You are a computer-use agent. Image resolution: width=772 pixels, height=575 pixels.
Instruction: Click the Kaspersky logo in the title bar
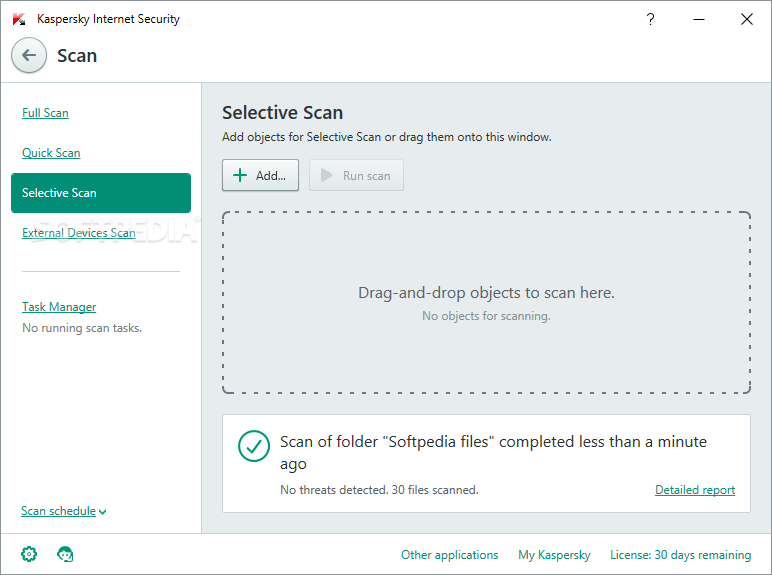19,19
